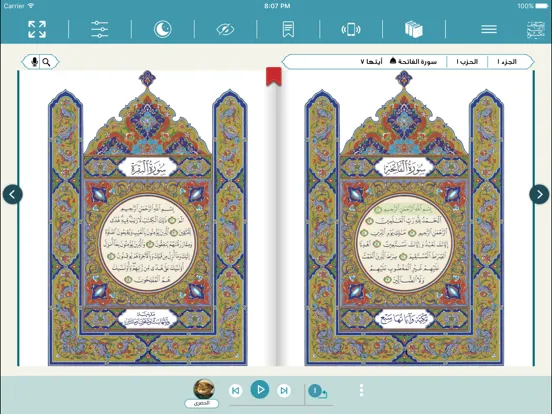The width and height of the screenshot is (552, 414).
Task: Open more options with the three dots
Action: 361,390
